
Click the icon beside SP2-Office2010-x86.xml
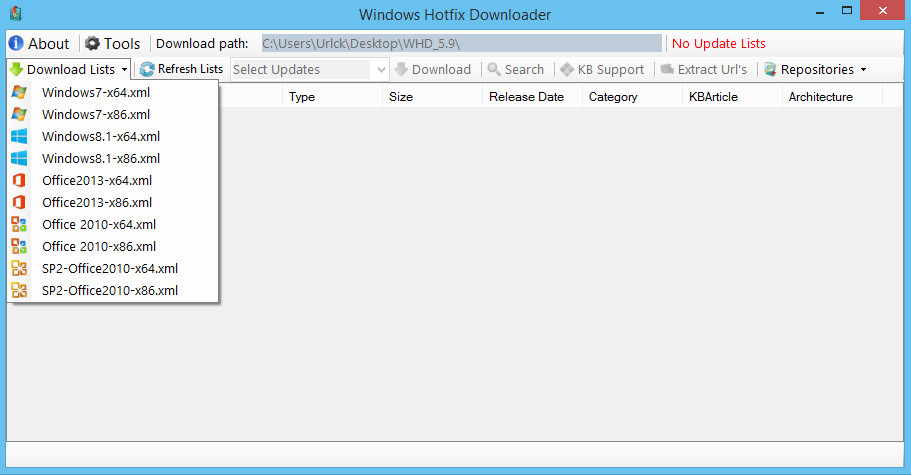tap(19, 290)
